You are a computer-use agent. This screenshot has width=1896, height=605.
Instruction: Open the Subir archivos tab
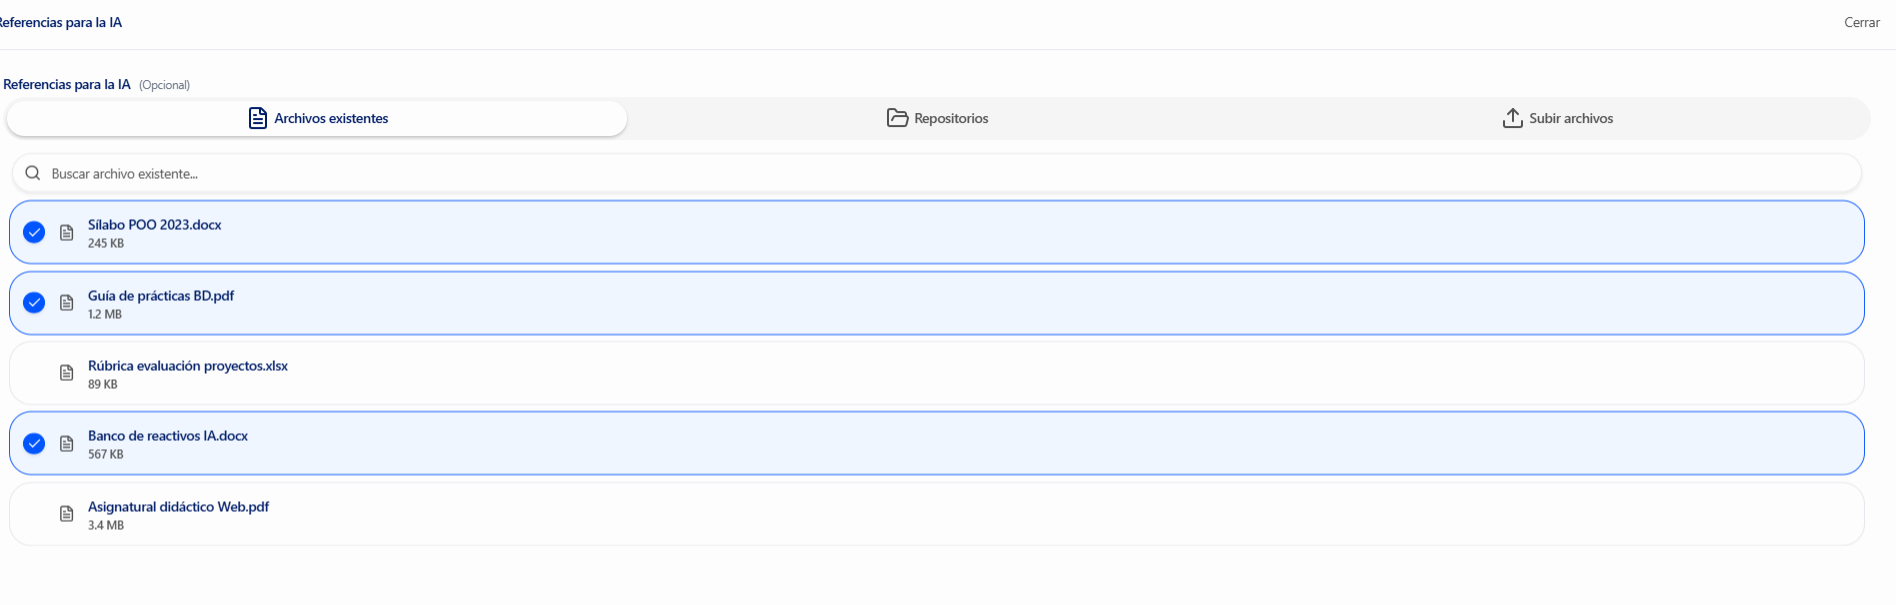pos(1558,118)
